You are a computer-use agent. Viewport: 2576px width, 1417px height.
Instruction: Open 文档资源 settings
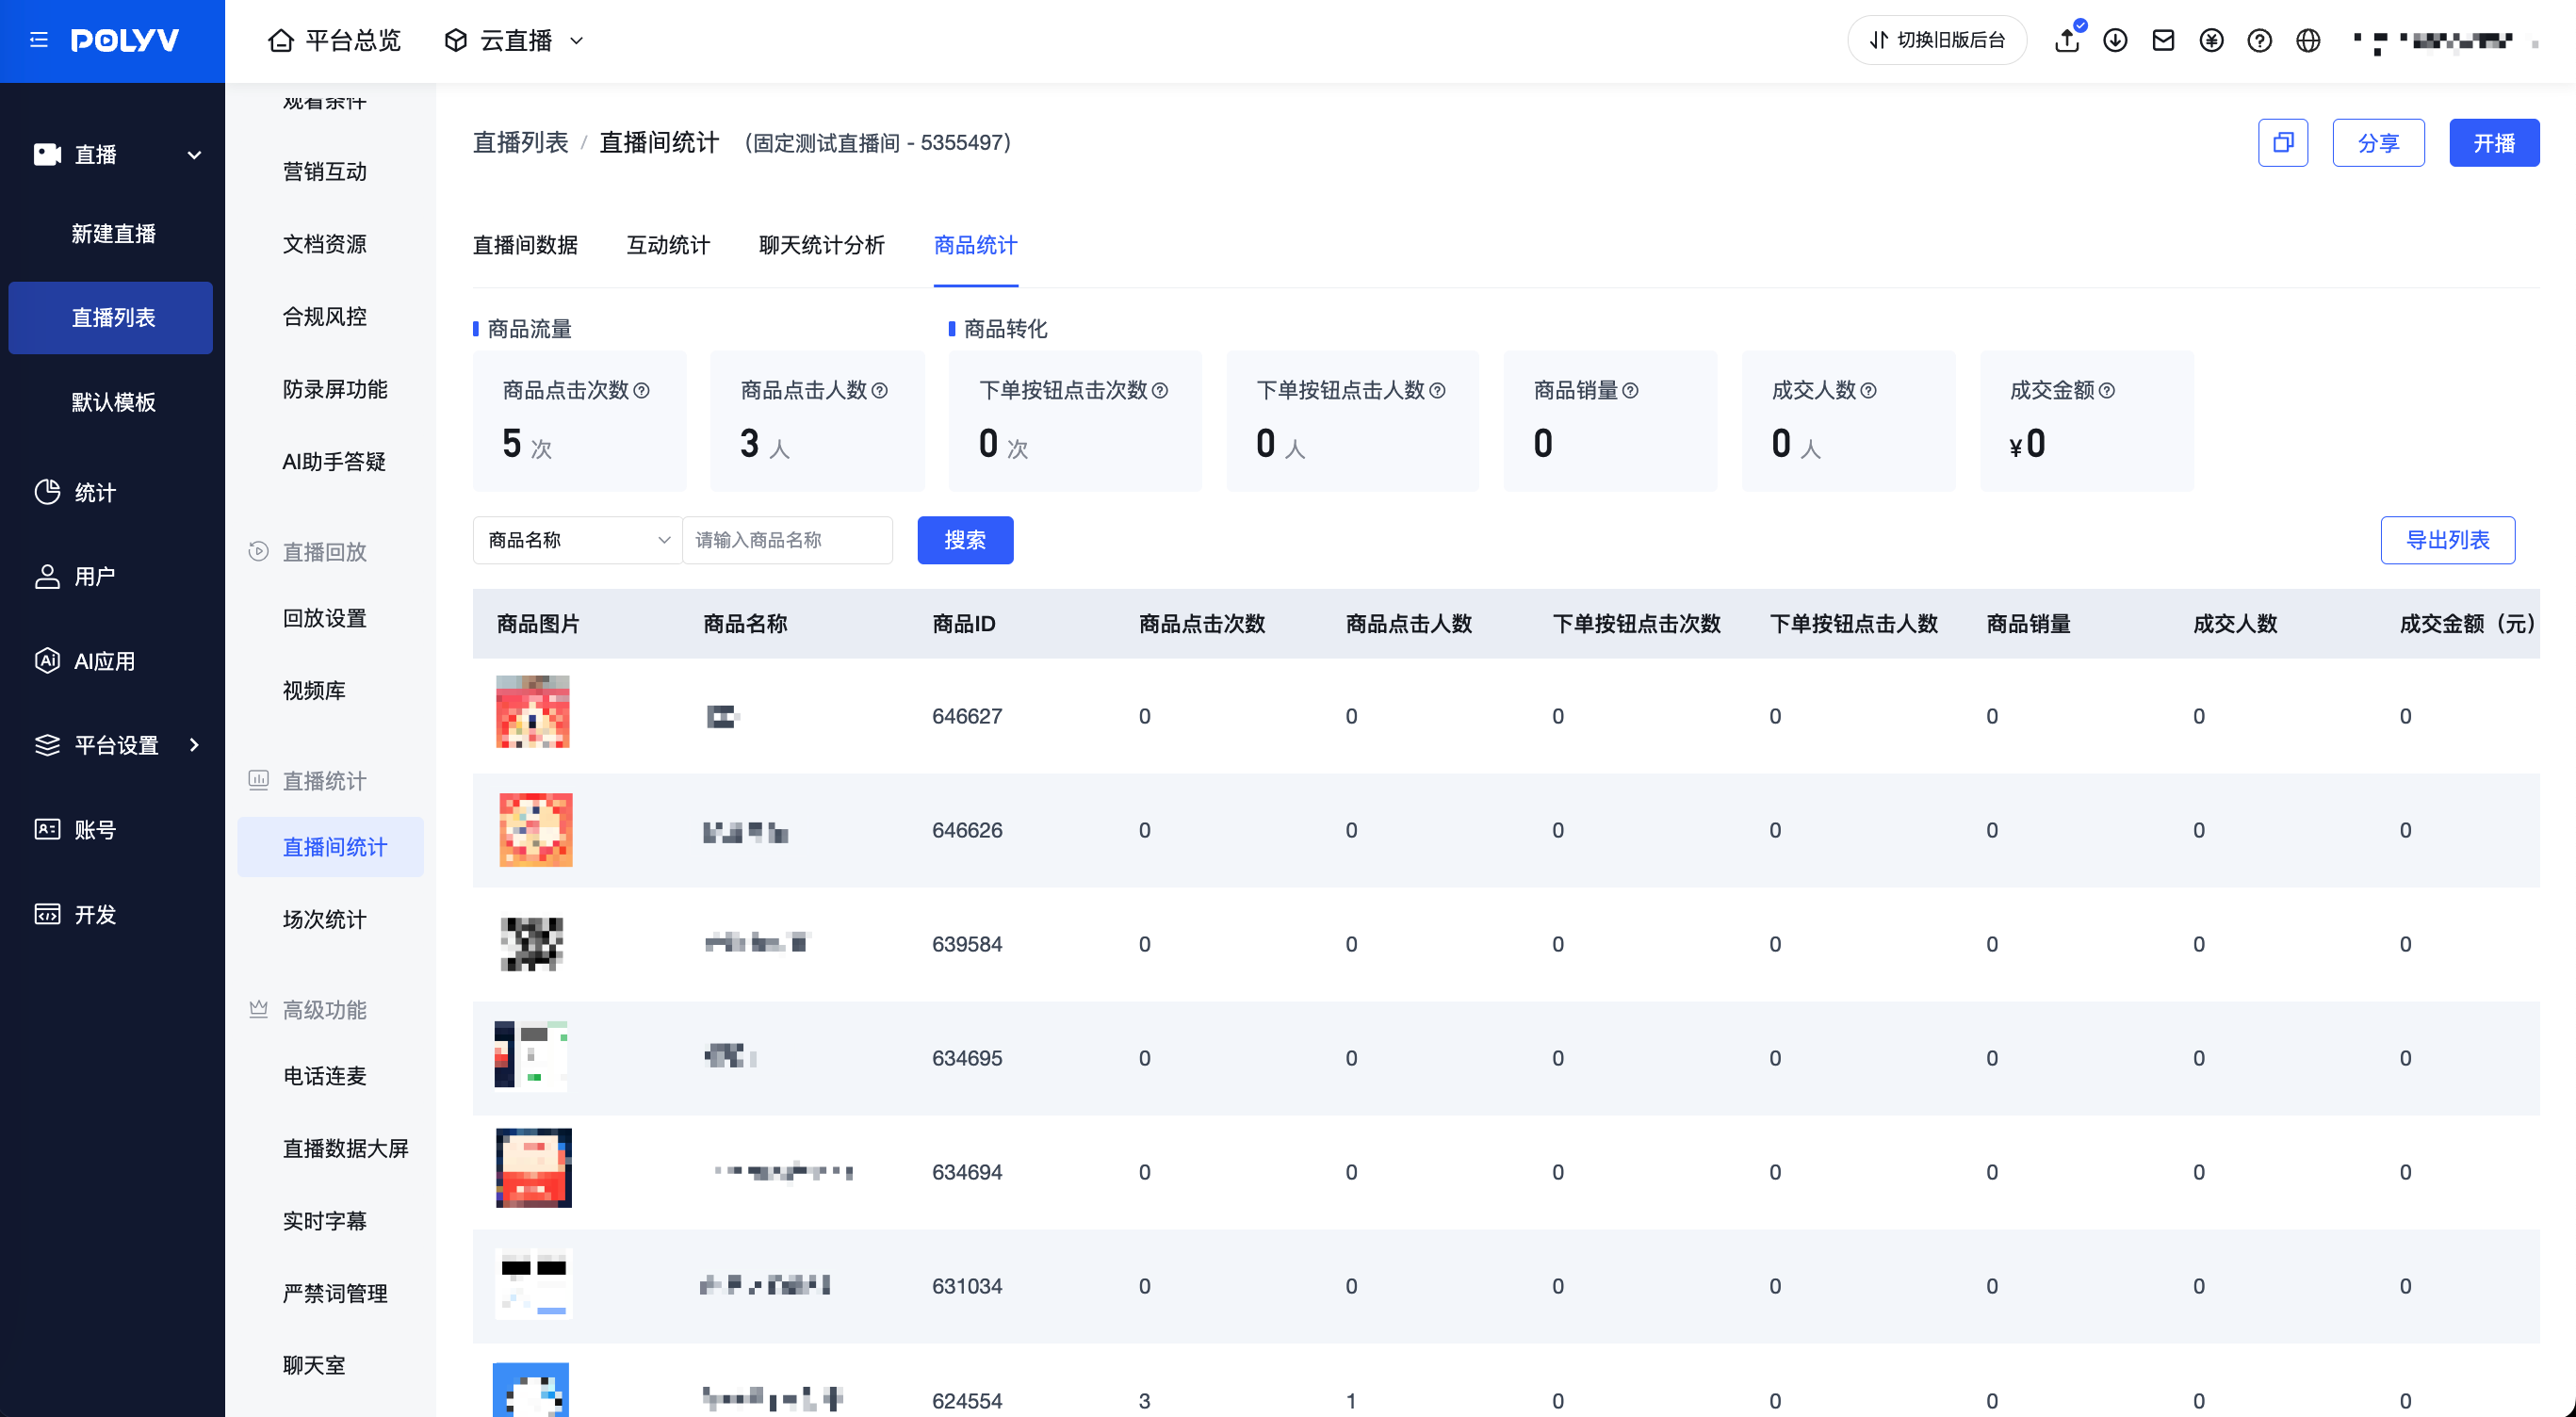[x=324, y=244]
